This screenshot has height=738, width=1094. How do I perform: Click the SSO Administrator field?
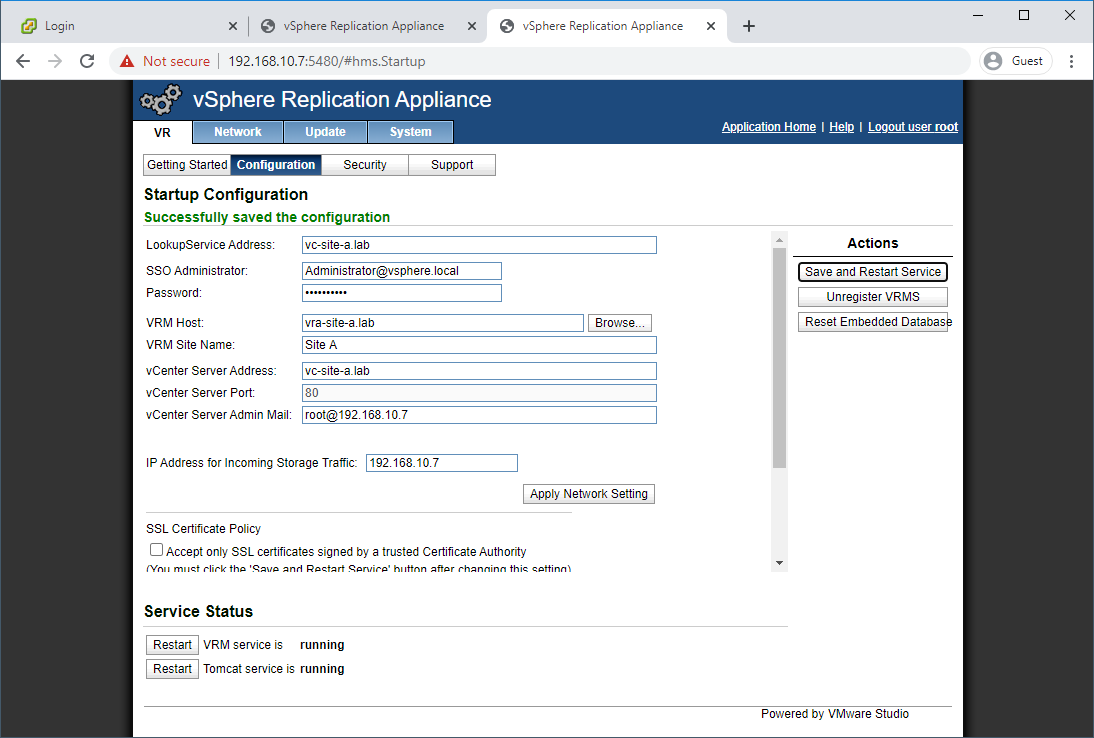(x=402, y=271)
